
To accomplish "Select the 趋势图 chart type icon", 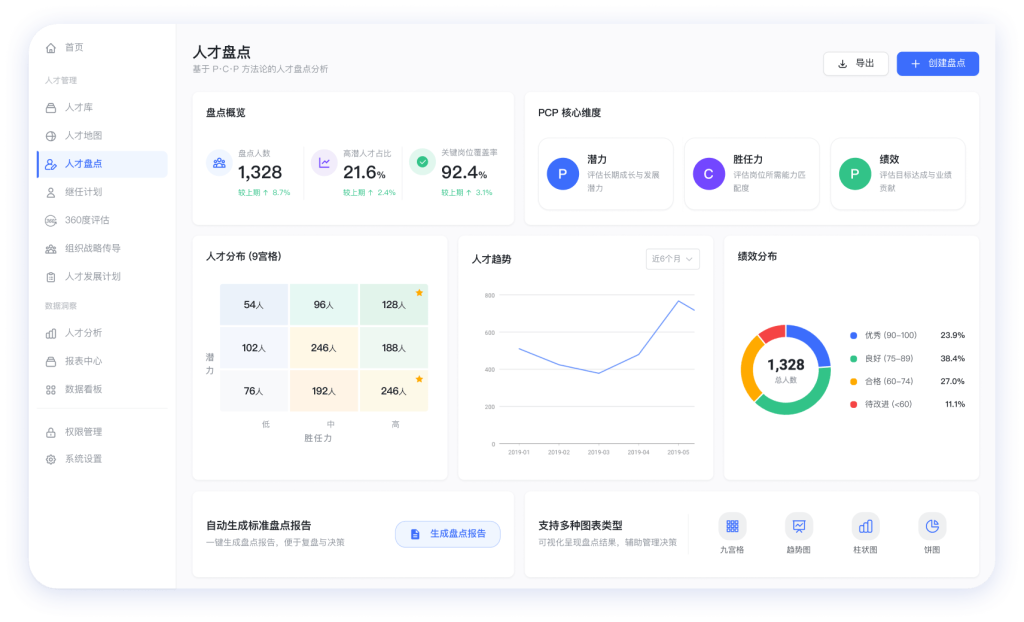I will (x=799, y=526).
